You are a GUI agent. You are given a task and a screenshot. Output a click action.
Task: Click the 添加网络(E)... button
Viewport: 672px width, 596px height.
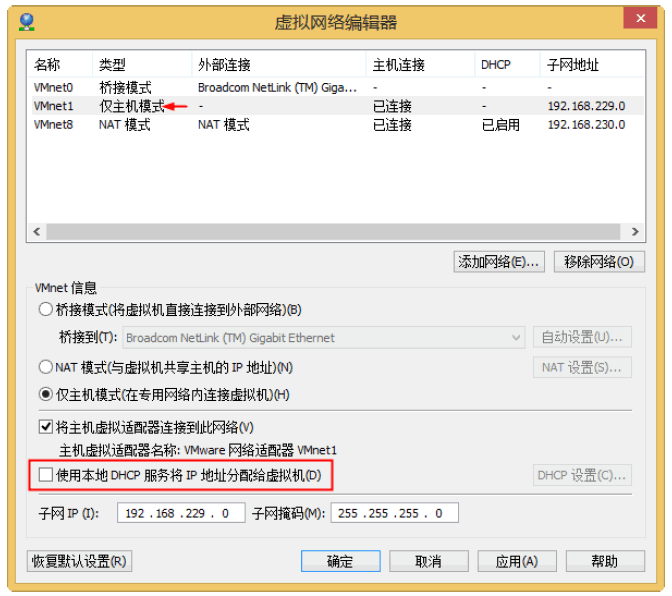(499, 261)
